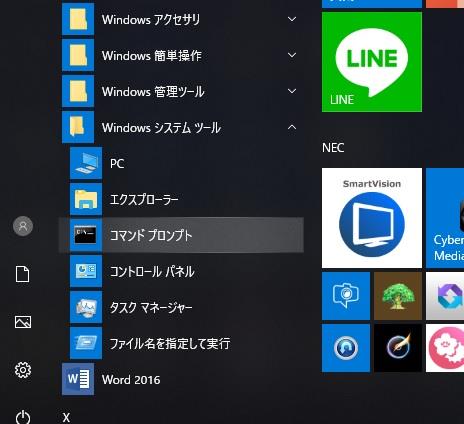
Task: Expand the Windows 簡単操作 folder
Action: click(181, 55)
